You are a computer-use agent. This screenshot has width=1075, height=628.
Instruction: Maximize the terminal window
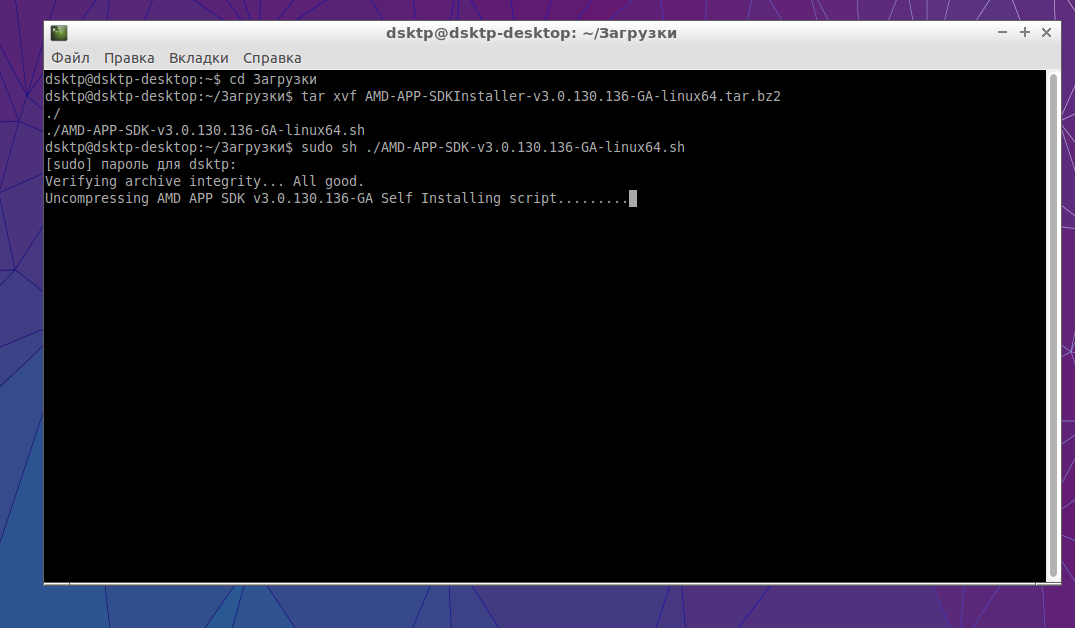click(x=1024, y=32)
